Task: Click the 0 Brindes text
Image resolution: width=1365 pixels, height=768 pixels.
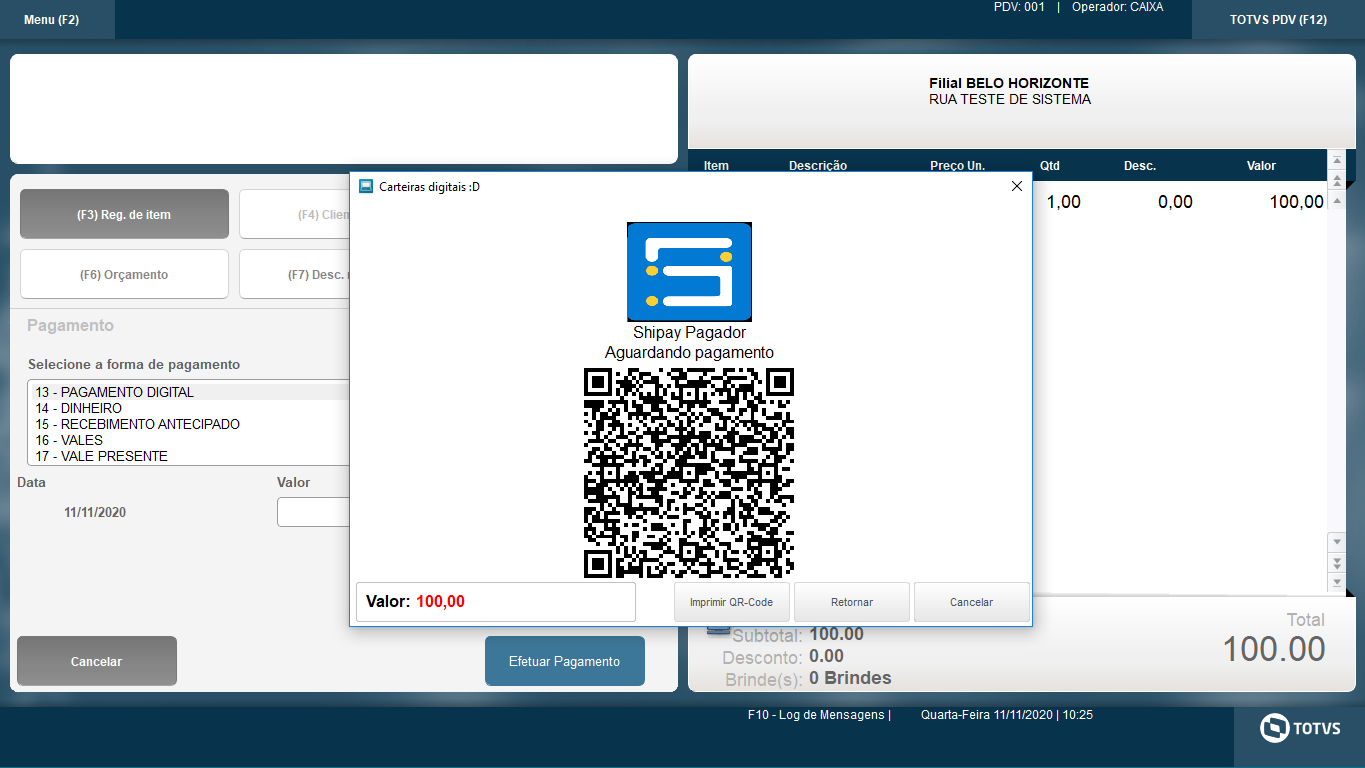Action: pos(850,678)
